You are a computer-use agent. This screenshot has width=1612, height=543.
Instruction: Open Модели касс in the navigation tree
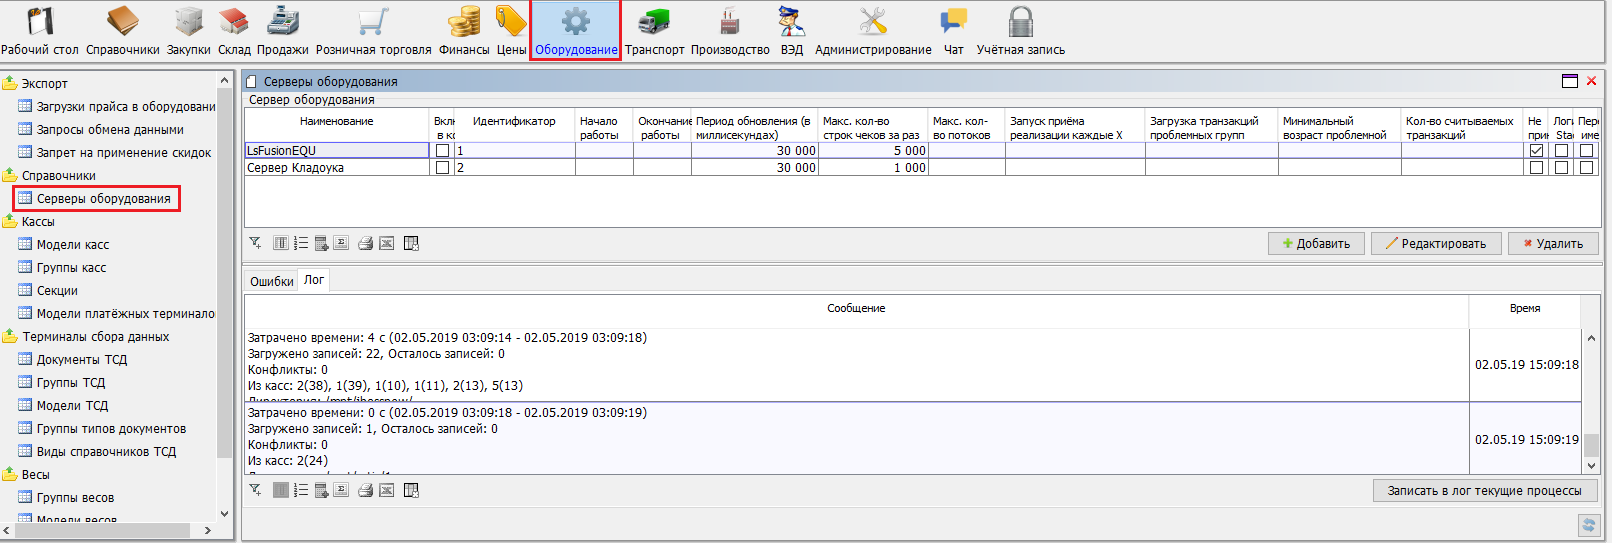click(72, 245)
